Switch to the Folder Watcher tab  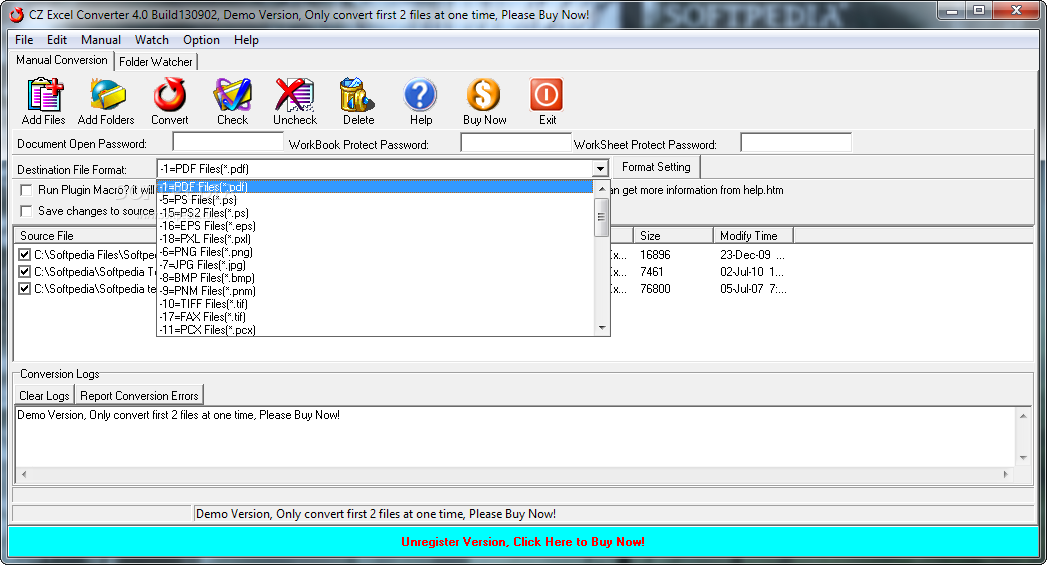coord(156,61)
